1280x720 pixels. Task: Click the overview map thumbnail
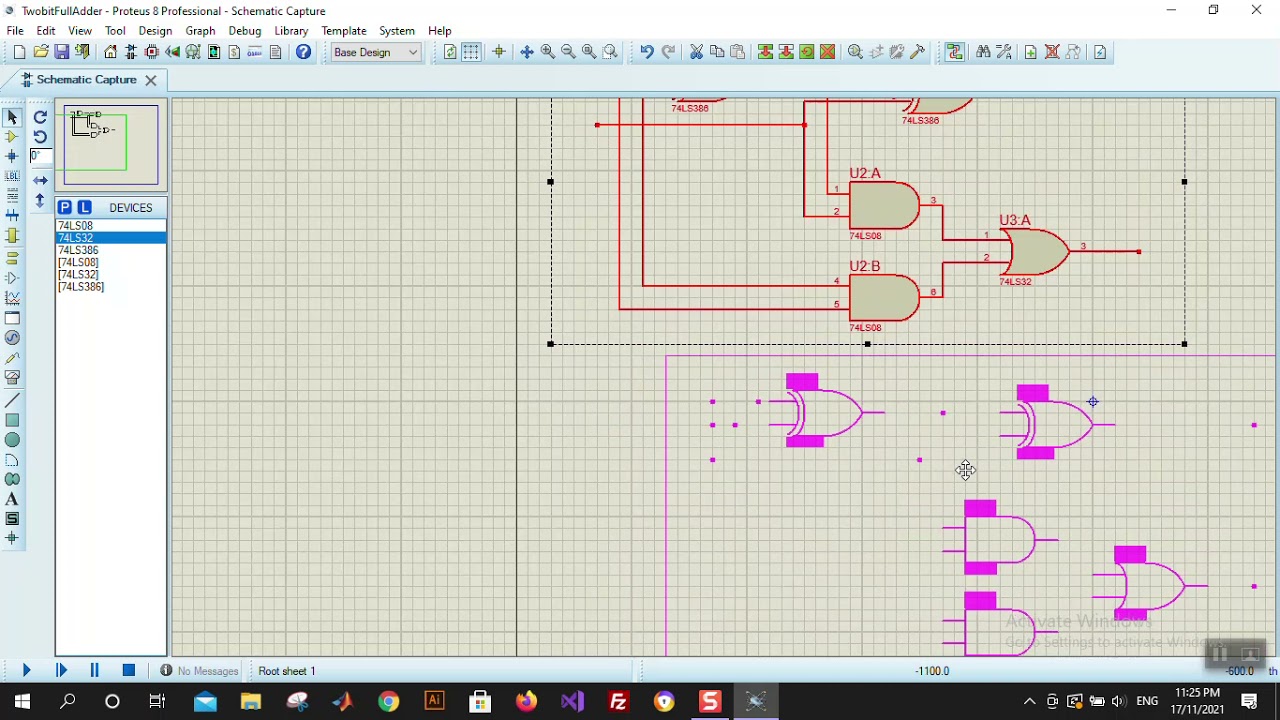click(x=111, y=145)
